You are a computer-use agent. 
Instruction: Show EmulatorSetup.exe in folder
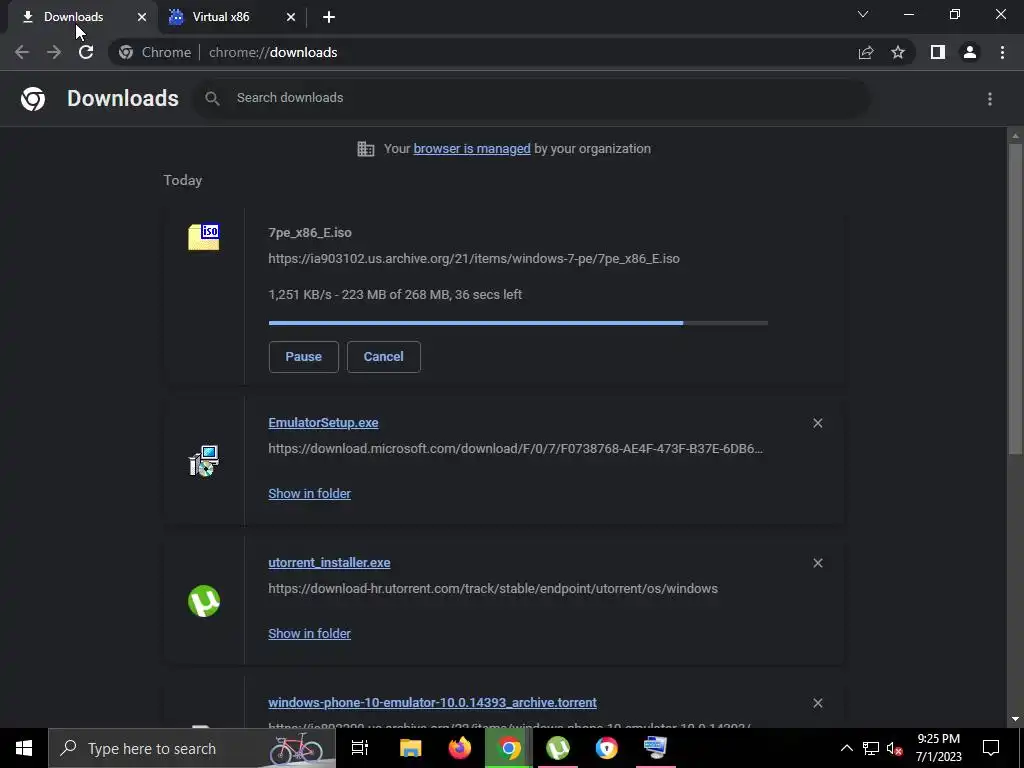coord(310,494)
